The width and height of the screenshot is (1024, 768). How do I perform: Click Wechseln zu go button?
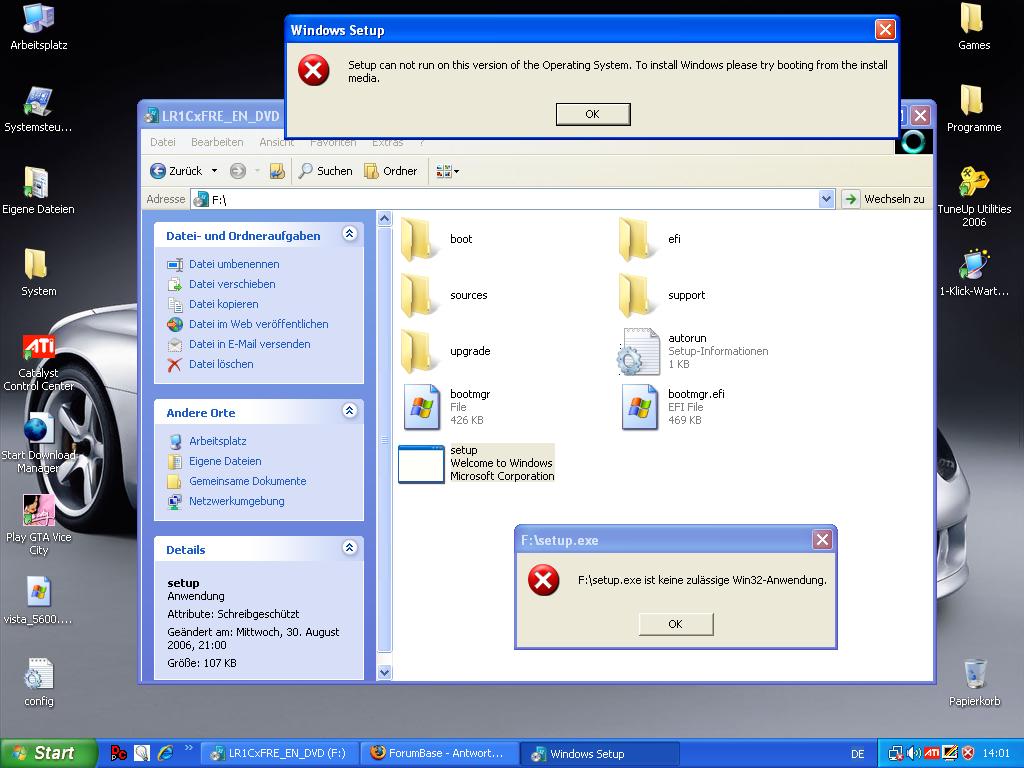pyautogui.click(x=884, y=199)
